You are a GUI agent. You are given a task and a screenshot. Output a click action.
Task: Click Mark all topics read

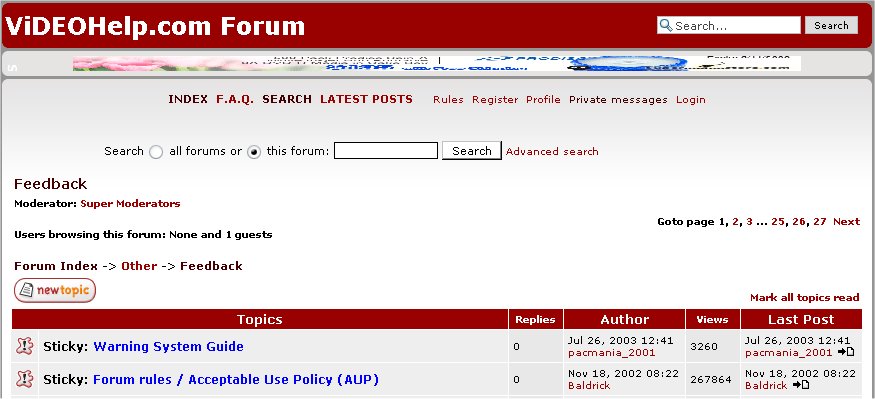click(804, 297)
